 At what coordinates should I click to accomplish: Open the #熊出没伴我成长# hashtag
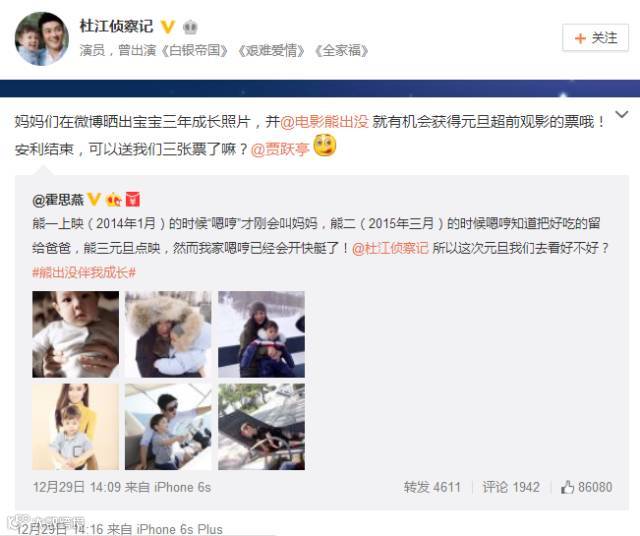(x=84, y=272)
